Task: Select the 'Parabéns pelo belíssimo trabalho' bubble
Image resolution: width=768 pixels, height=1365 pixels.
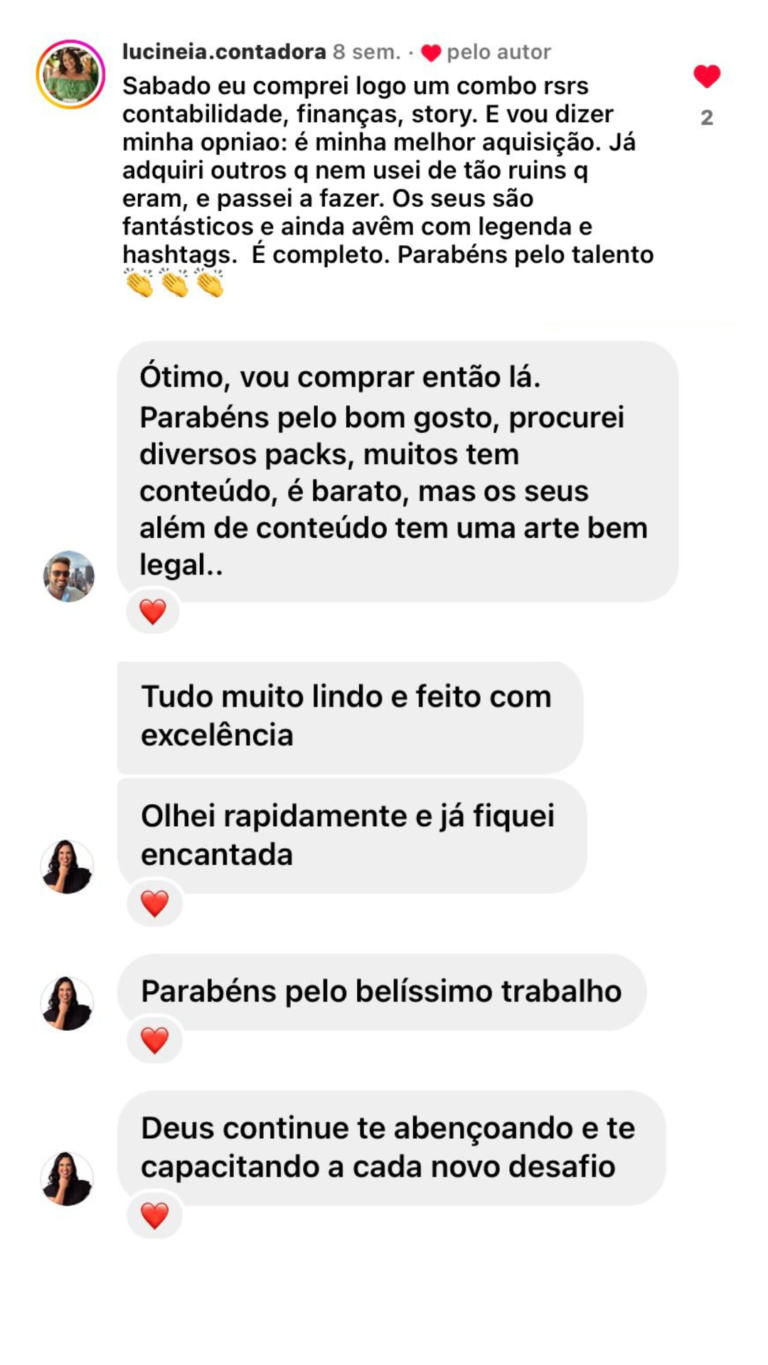Action: (x=382, y=992)
